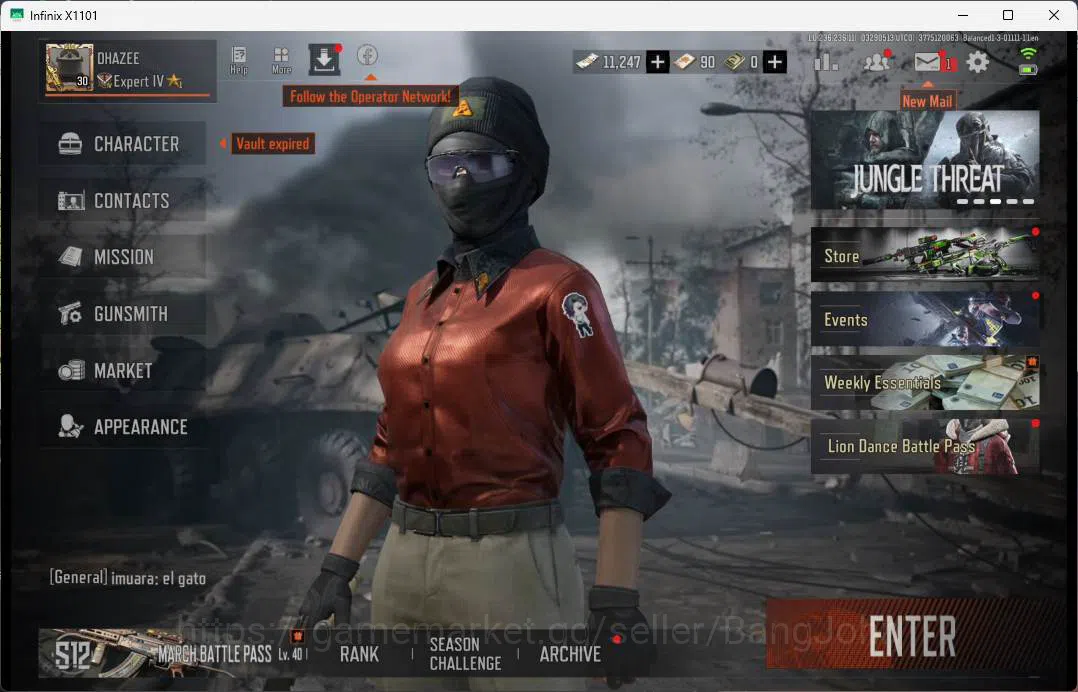Open DHAZEE player avatar profile
Screen dimensions: 1078x692
point(69,67)
